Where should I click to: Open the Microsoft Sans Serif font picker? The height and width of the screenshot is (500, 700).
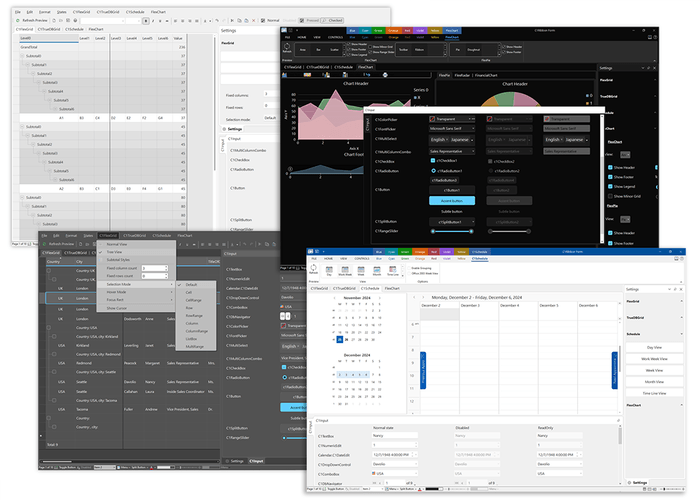(x=452, y=128)
